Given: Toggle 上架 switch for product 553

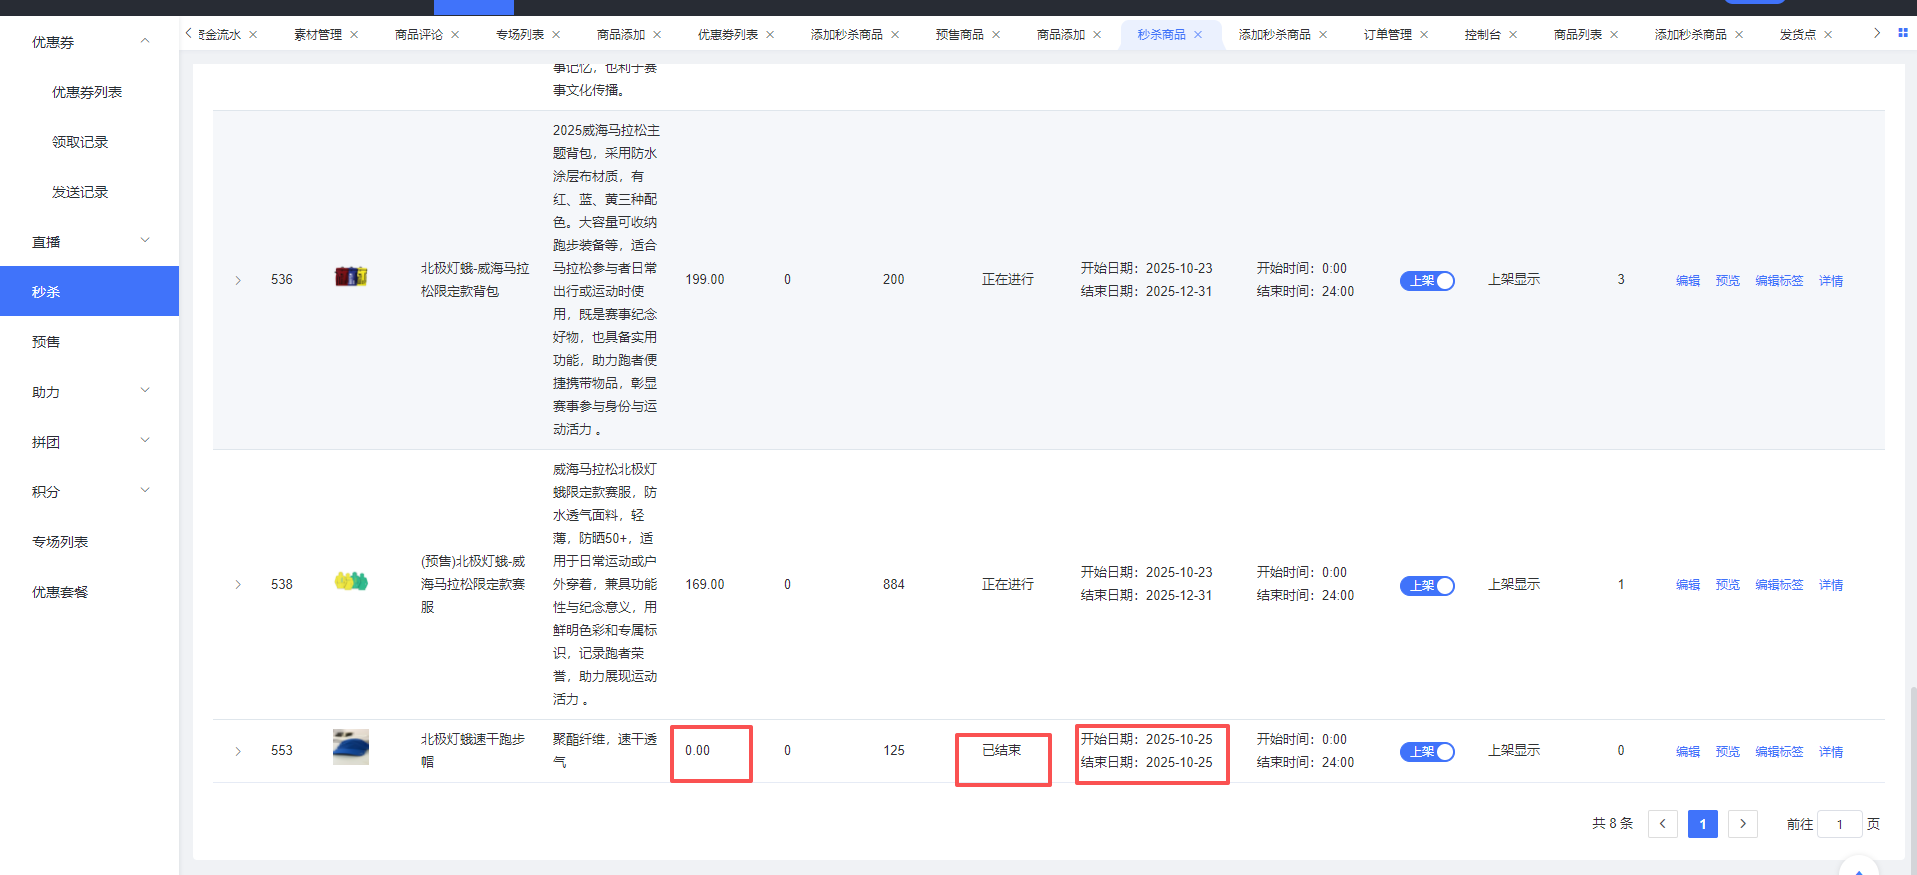Looking at the screenshot, I should point(1427,752).
